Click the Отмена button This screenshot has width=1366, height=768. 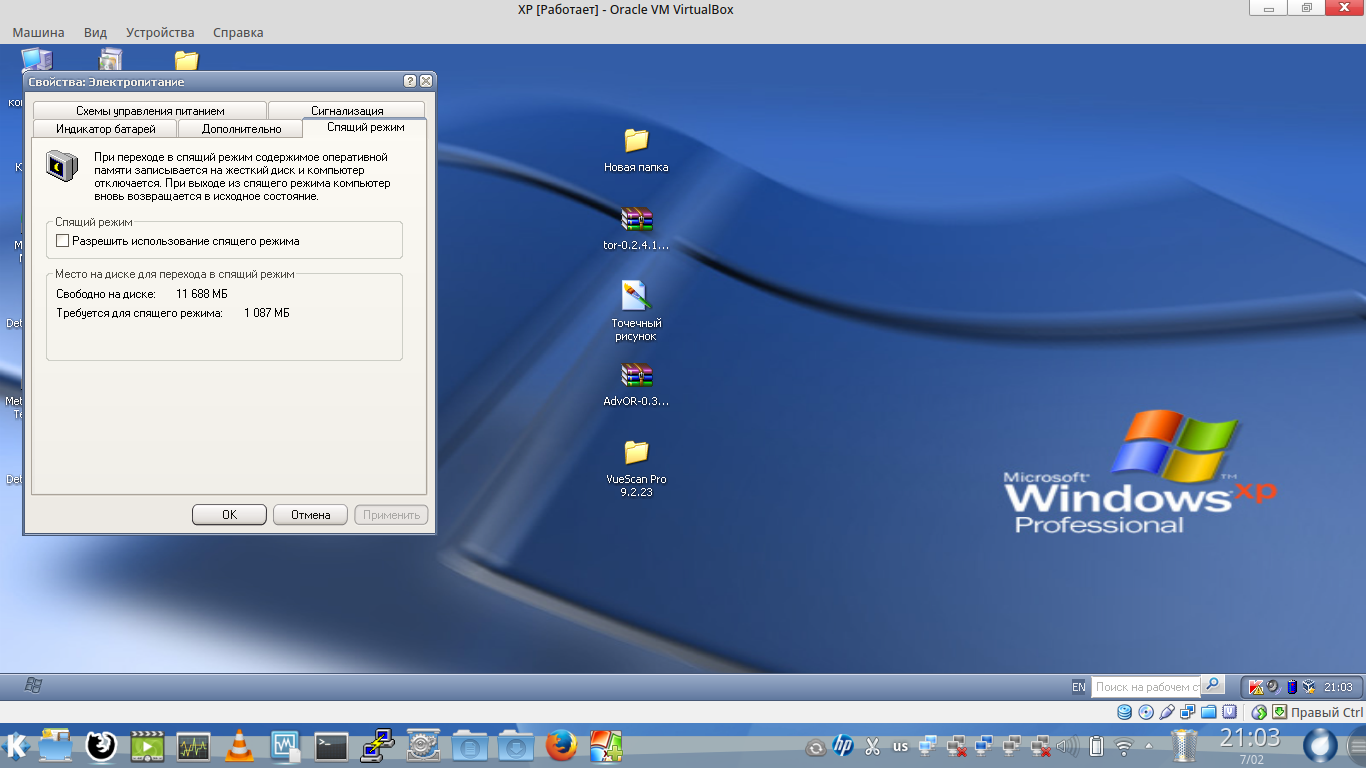coord(310,515)
